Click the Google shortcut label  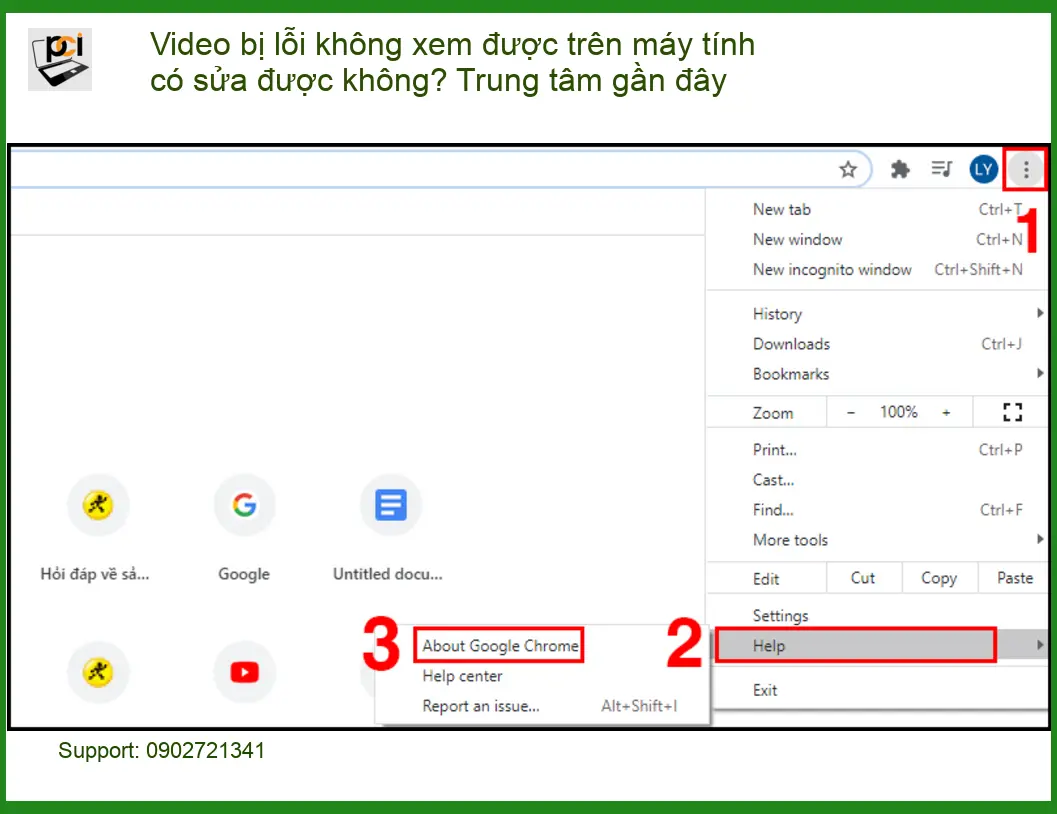244,574
